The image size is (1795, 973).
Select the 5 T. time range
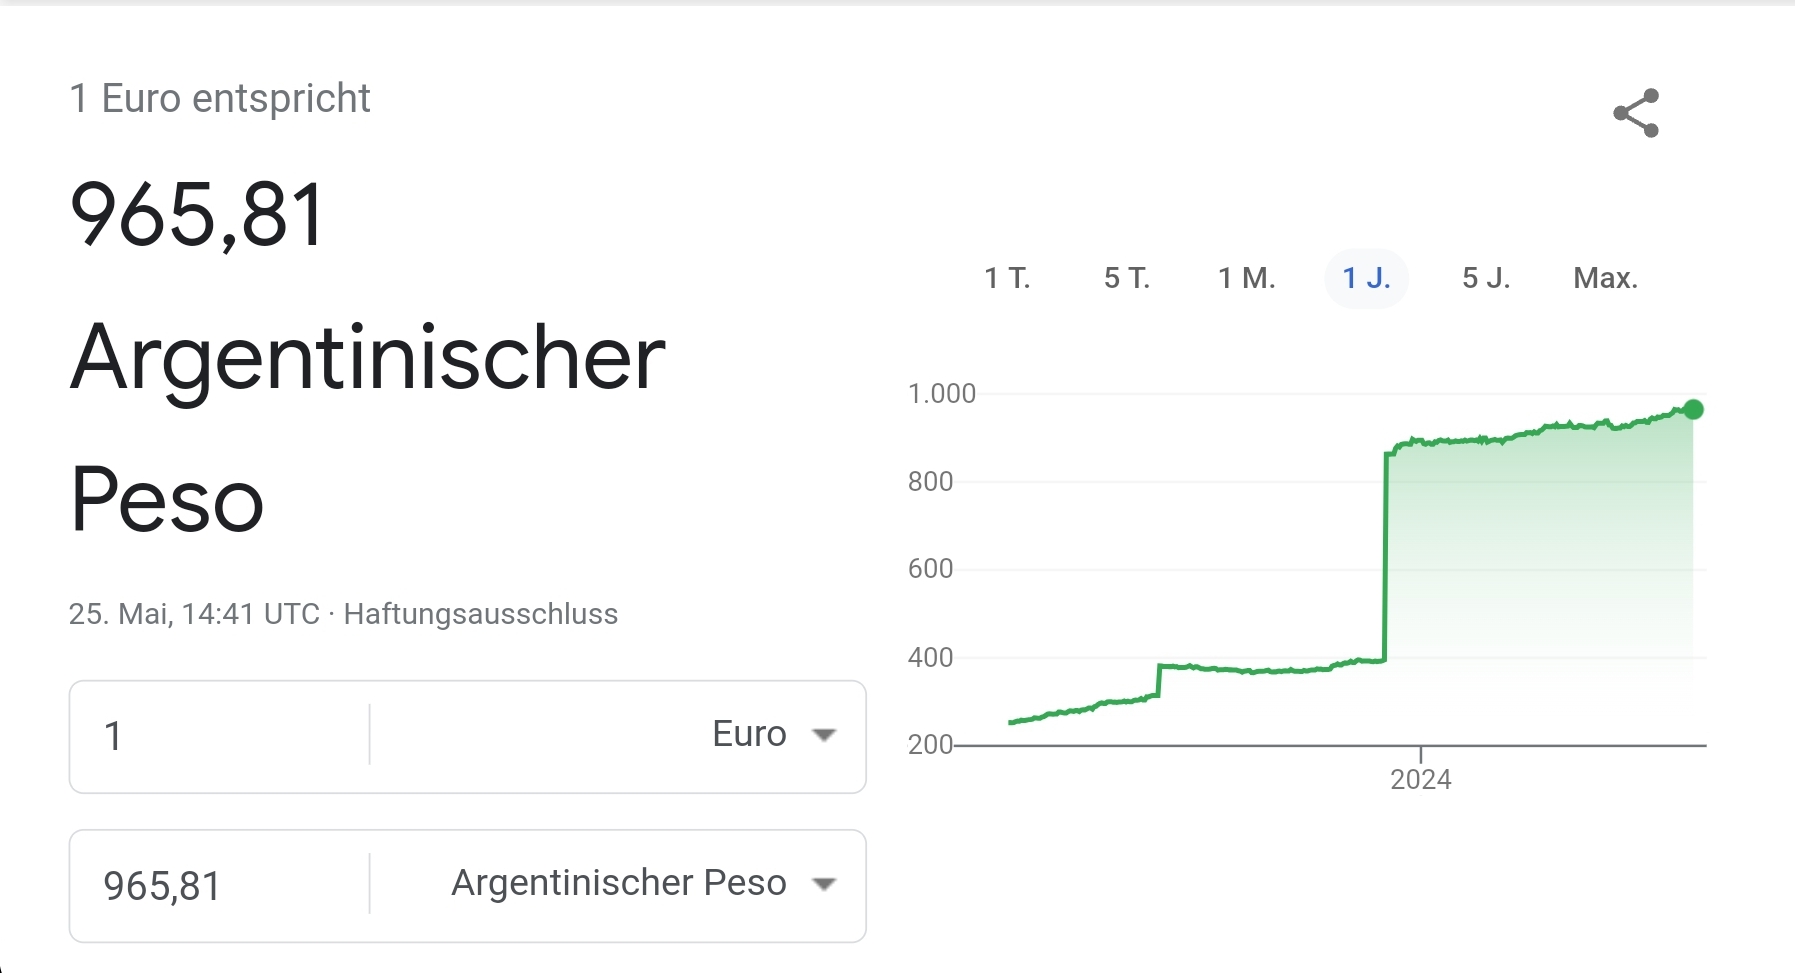(1127, 278)
